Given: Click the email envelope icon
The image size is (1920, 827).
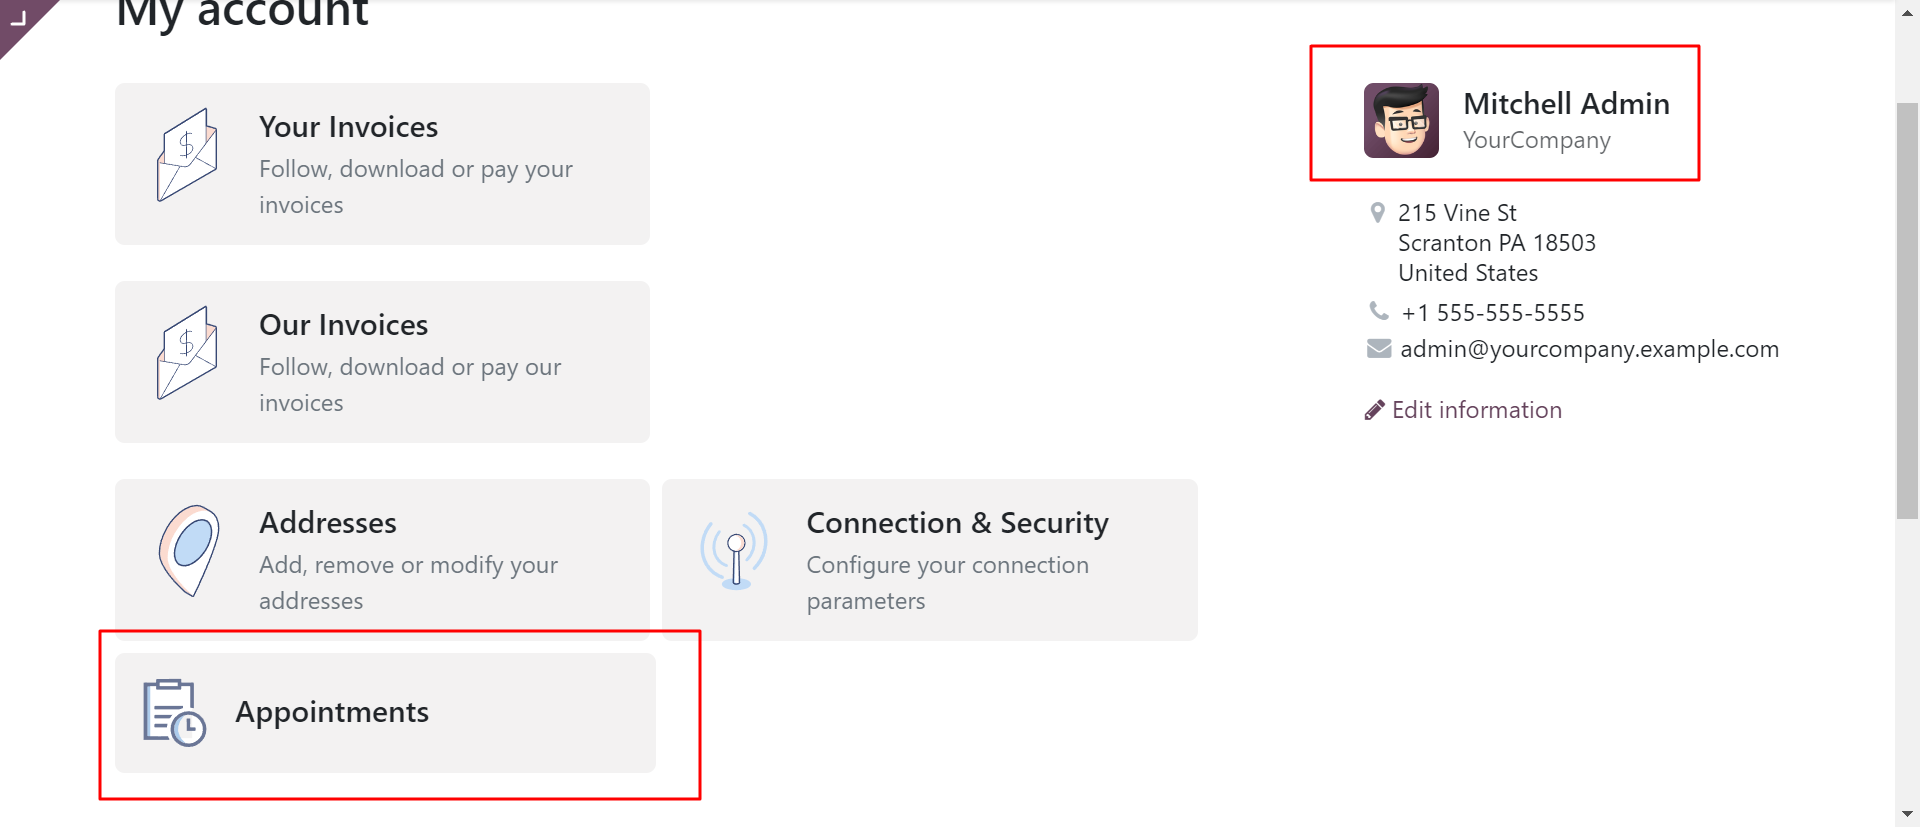Looking at the screenshot, I should click(x=1379, y=348).
